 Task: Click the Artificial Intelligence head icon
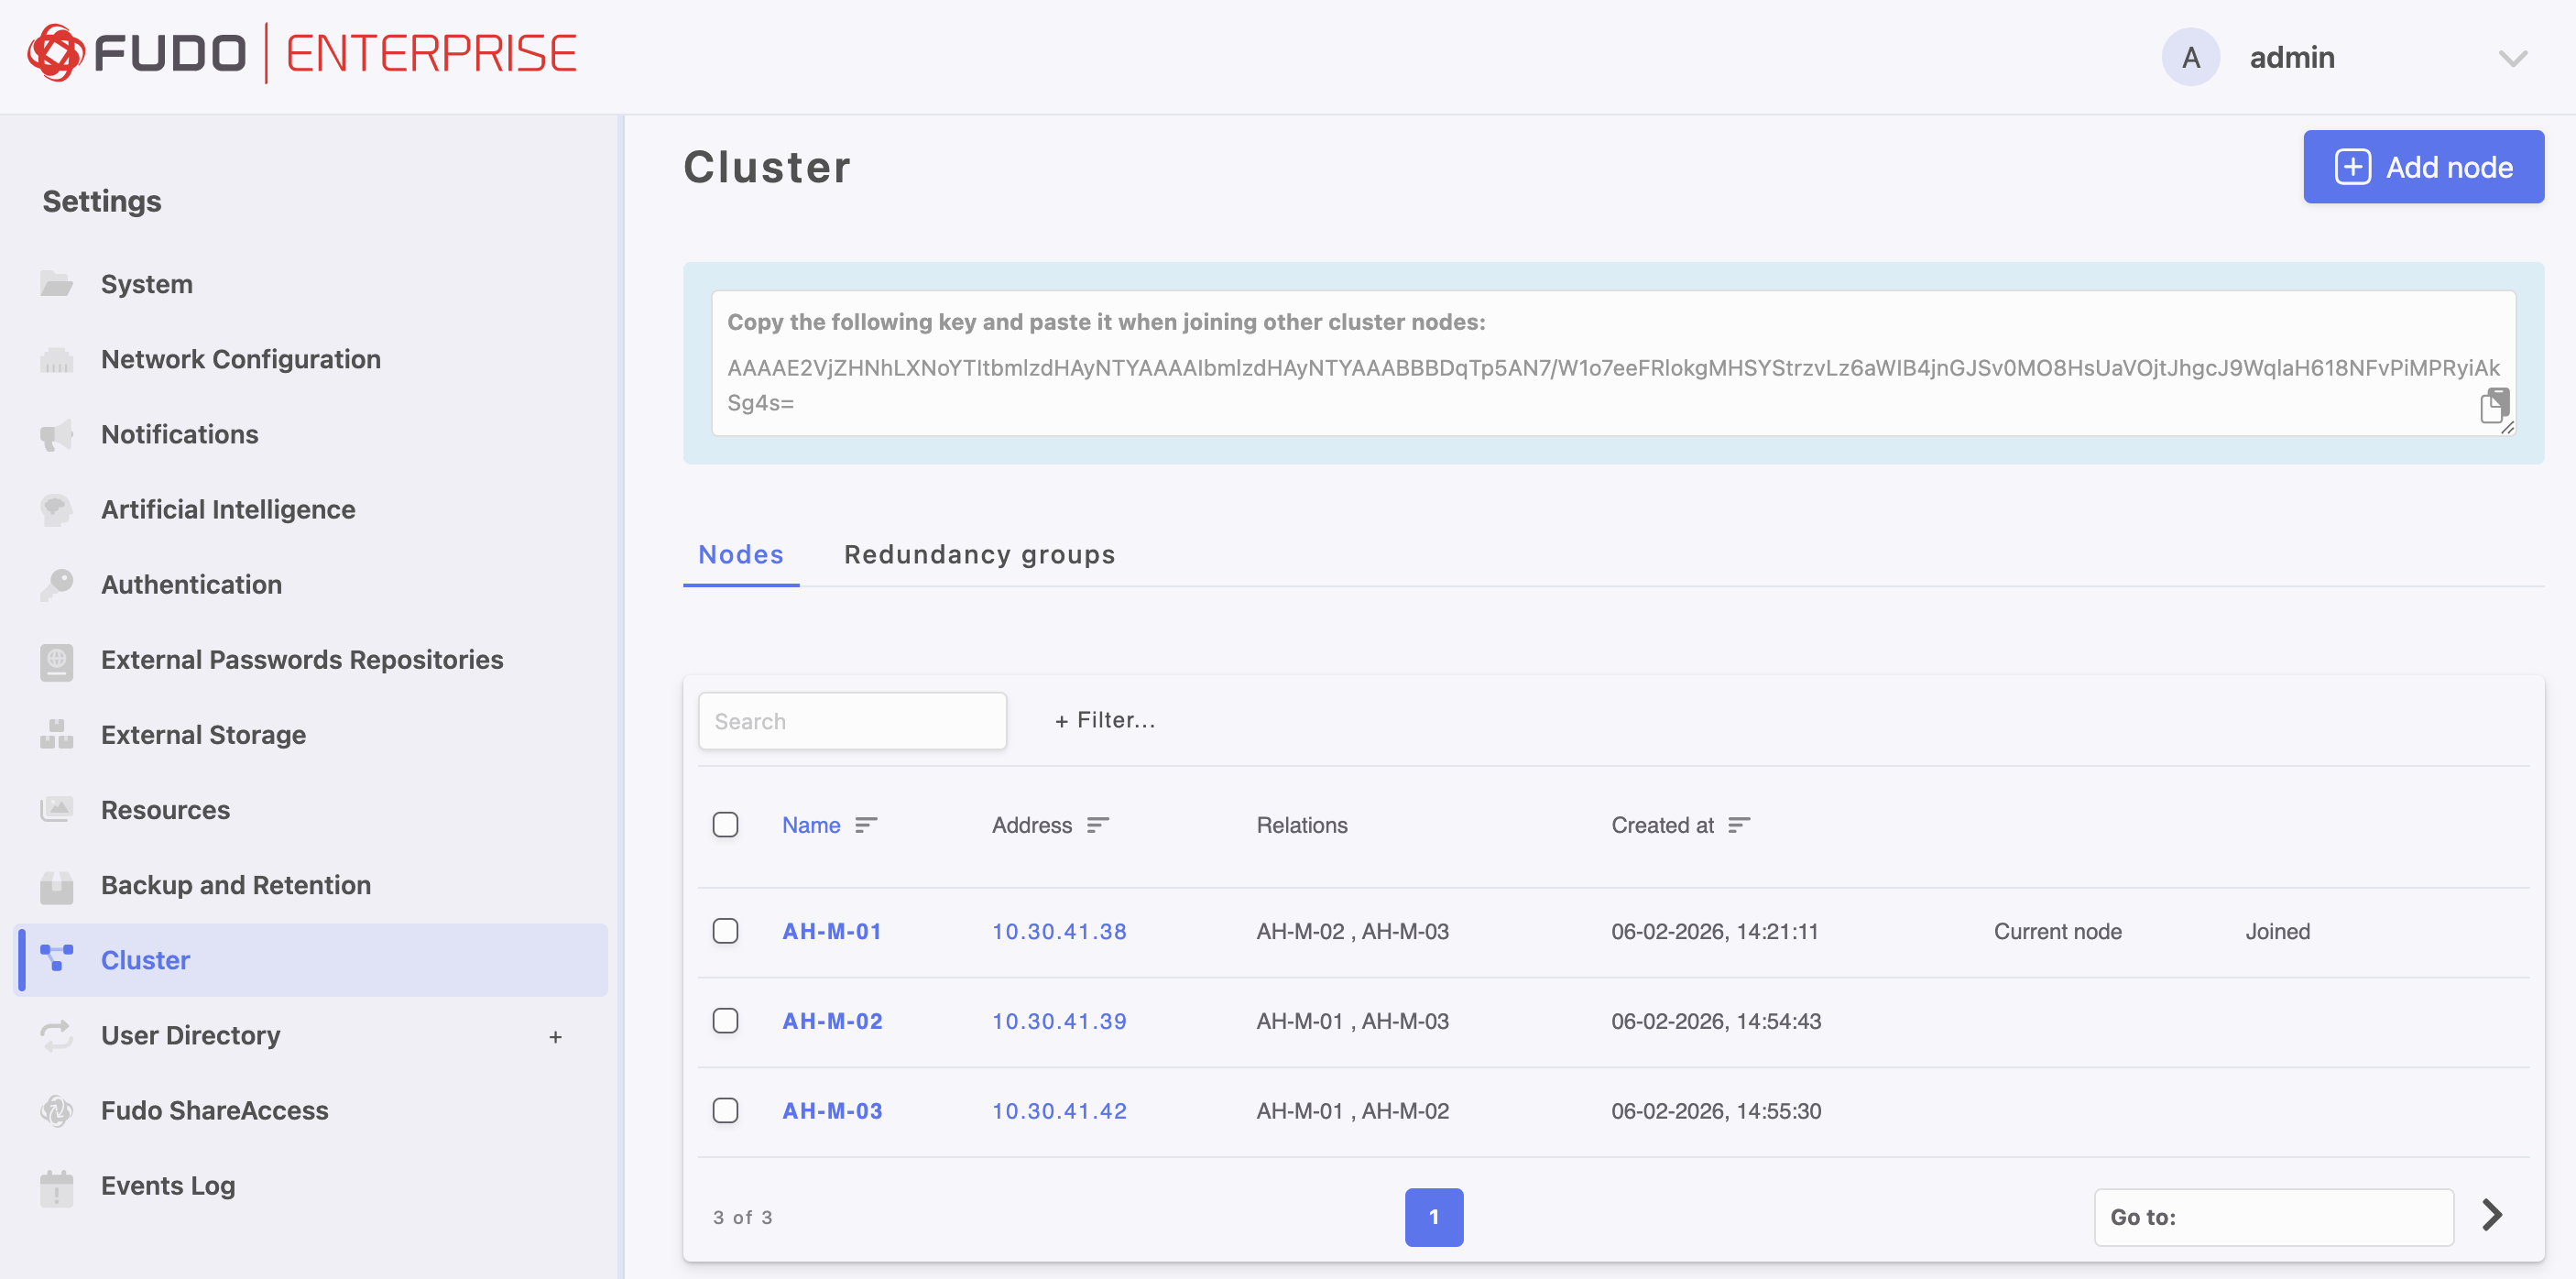(x=56, y=510)
